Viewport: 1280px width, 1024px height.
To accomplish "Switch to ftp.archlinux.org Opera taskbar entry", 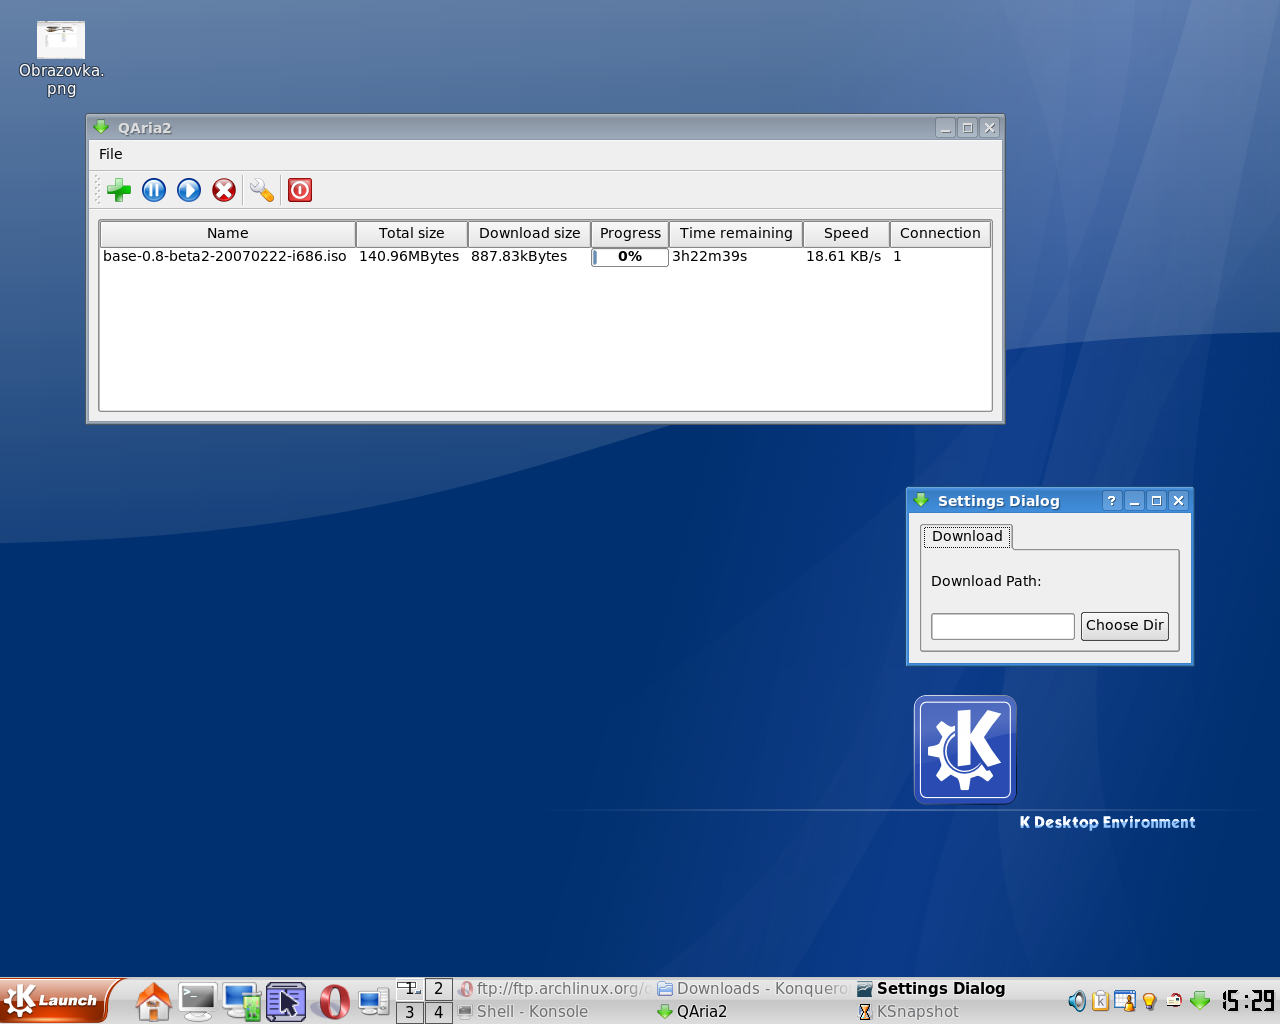I will [x=554, y=989].
